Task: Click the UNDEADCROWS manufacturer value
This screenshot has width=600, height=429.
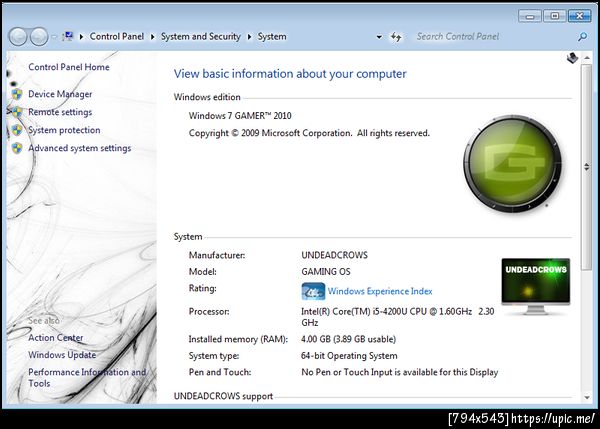Action: coord(334,255)
